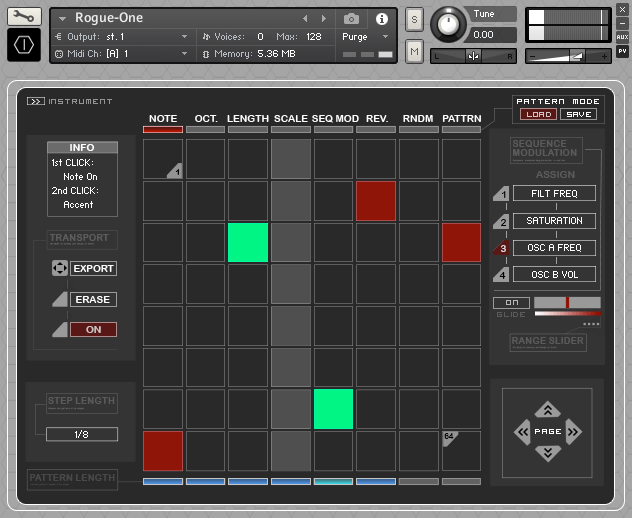Open the instrument info icon
The image size is (632, 518).
[x=381, y=18]
